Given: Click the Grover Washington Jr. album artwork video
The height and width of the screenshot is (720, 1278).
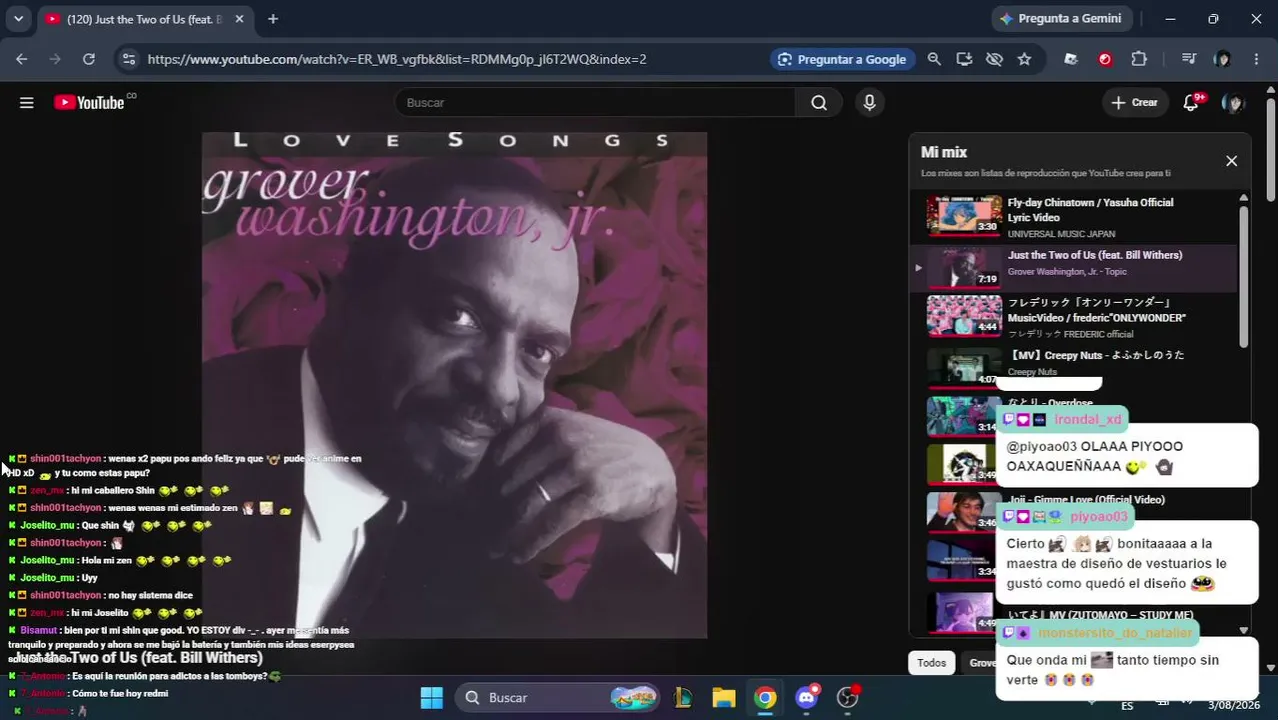Looking at the screenshot, I should click(454, 385).
